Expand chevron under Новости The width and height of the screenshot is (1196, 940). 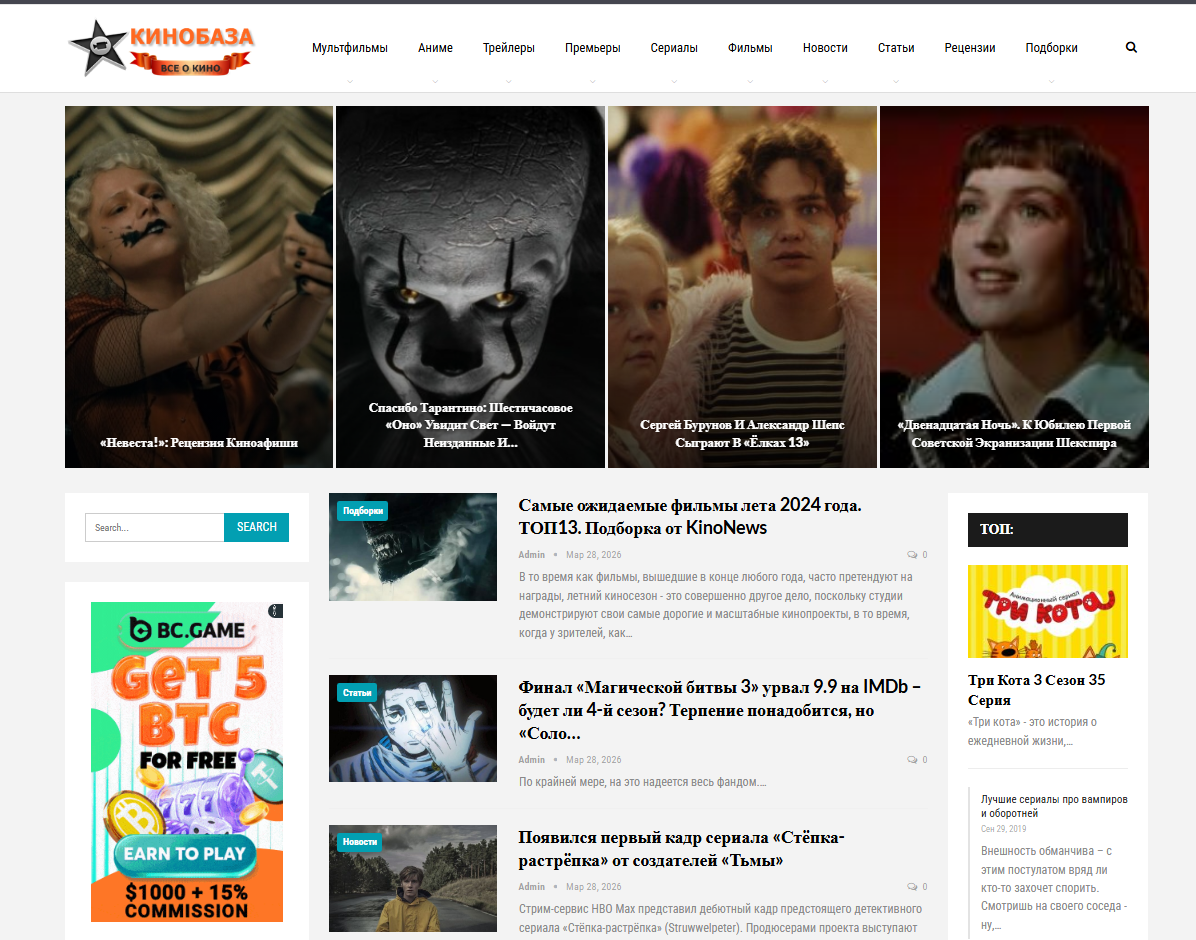825,81
